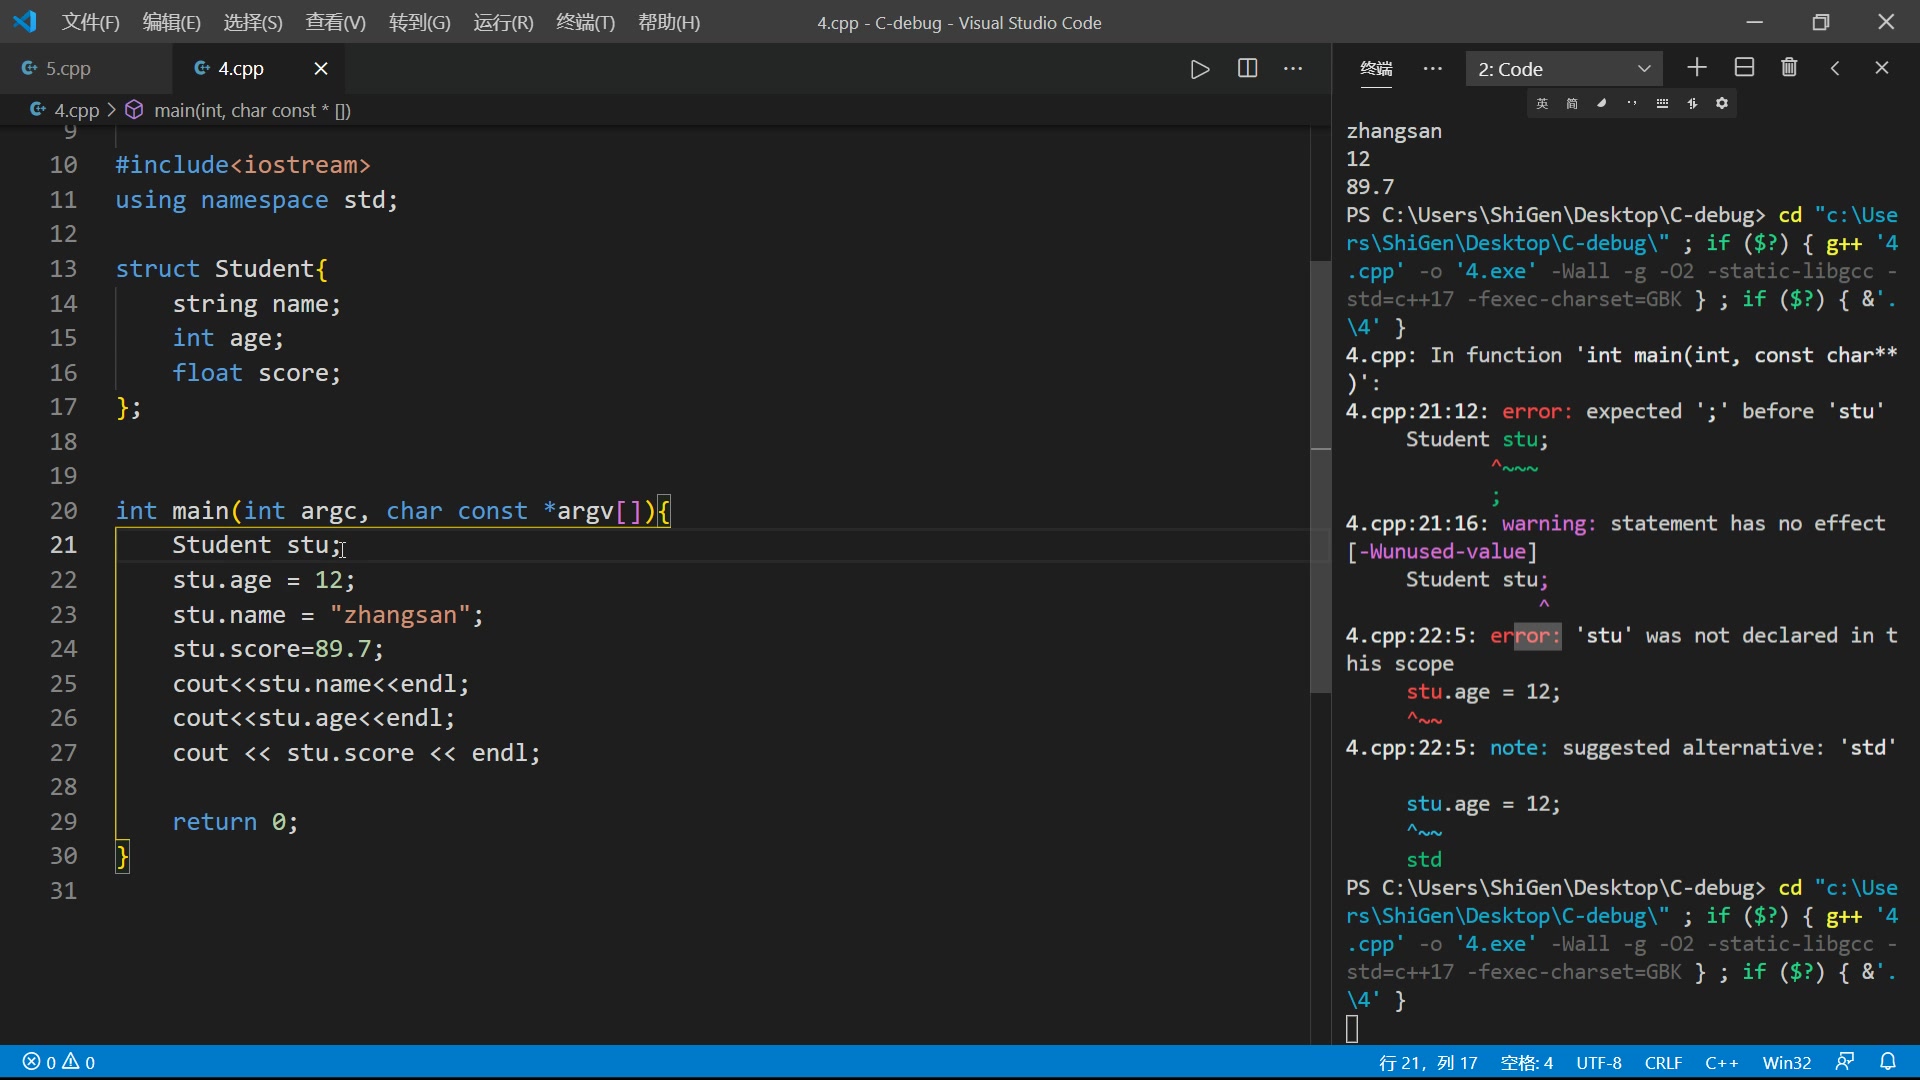Open notifications bell icon
Screen dimensions: 1920x1080
click(1888, 1061)
